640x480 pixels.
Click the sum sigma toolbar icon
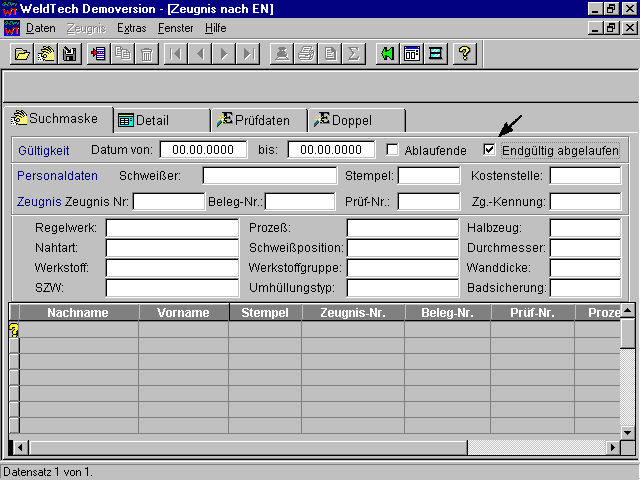[x=353, y=54]
